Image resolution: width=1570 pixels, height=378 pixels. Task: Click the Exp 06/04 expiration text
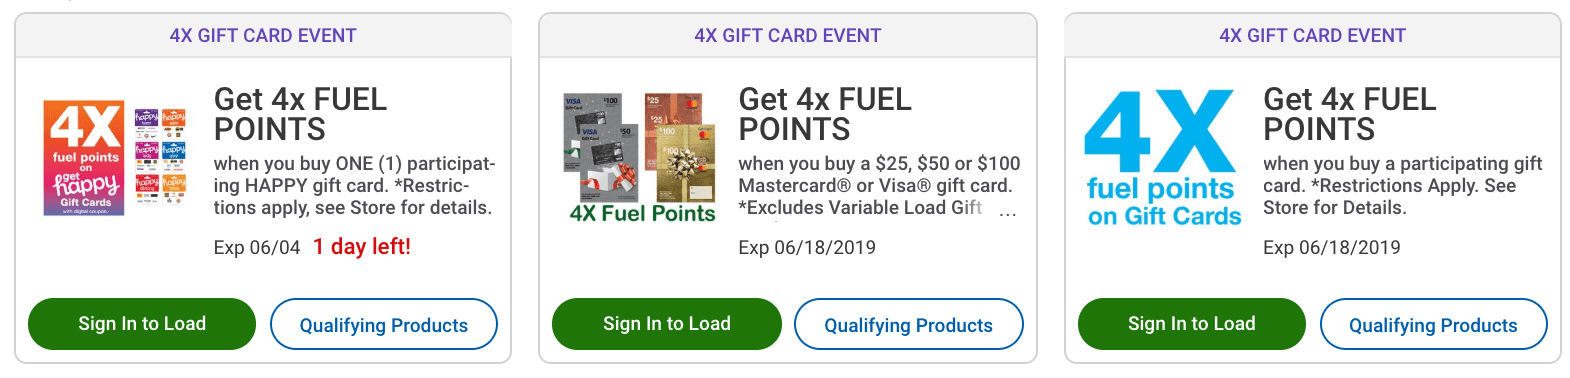point(257,248)
